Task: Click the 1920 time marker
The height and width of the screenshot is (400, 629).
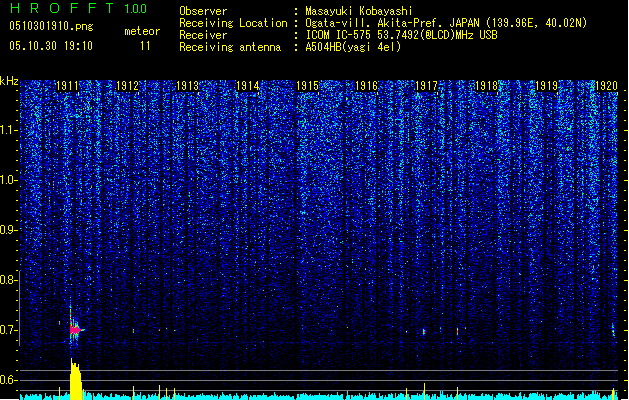Action: pyautogui.click(x=606, y=86)
